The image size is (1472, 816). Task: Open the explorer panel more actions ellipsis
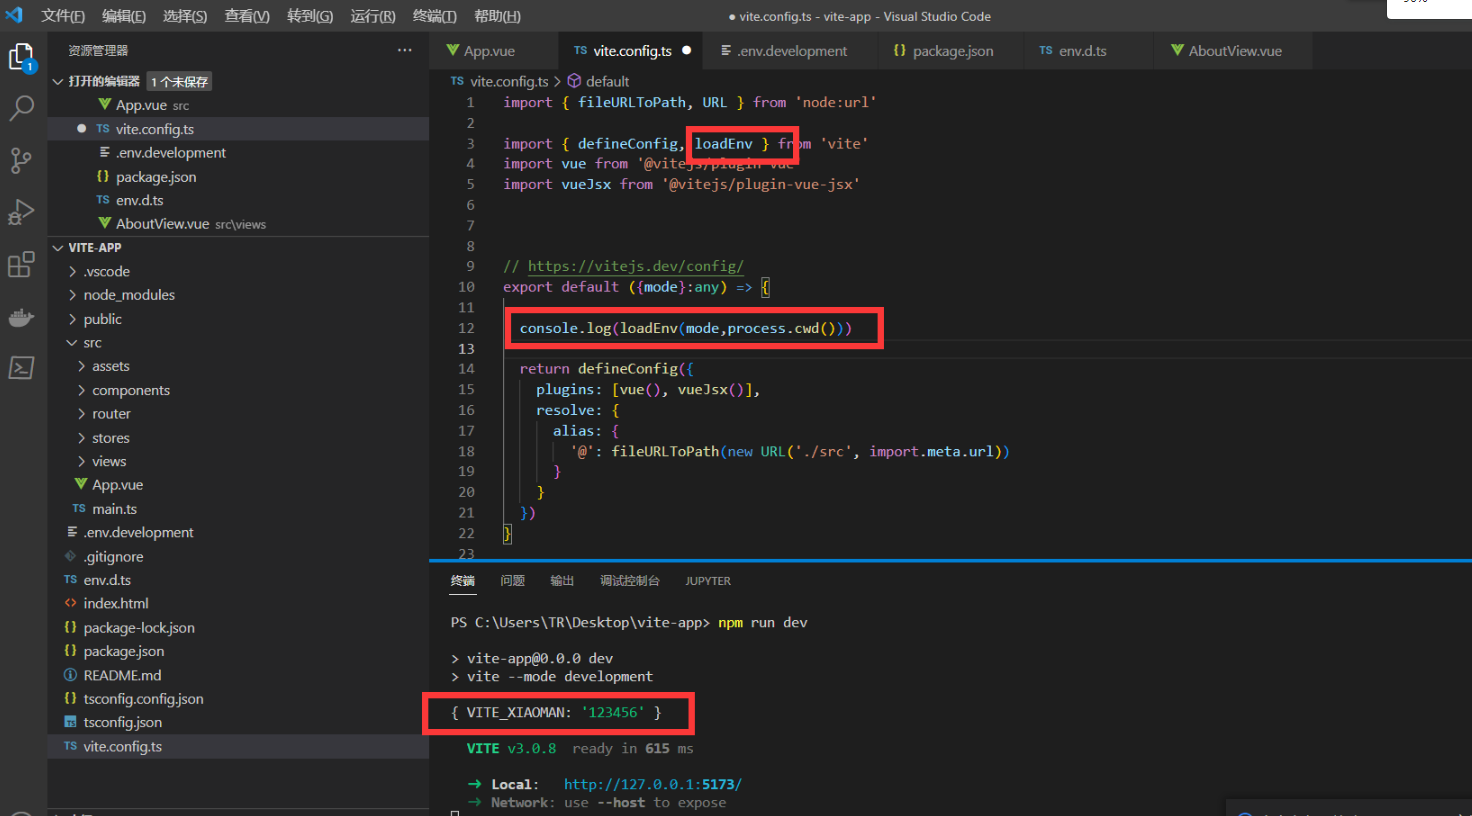click(404, 50)
